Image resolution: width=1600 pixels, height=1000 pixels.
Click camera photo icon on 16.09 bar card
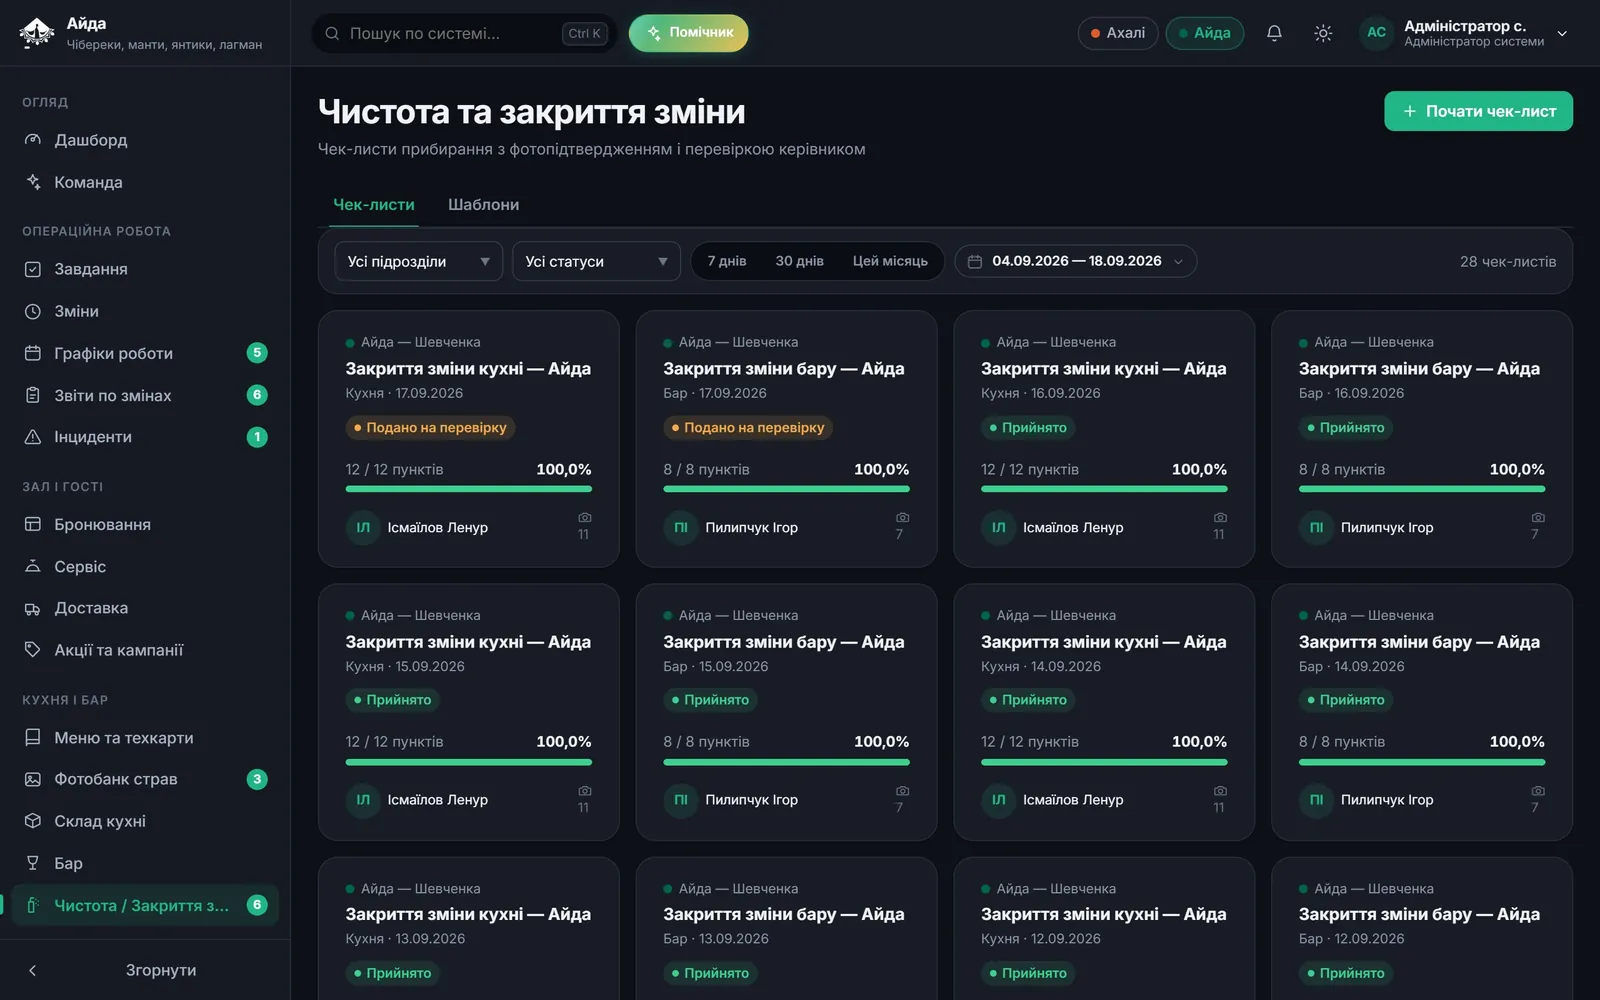click(x=1538, y=518)
